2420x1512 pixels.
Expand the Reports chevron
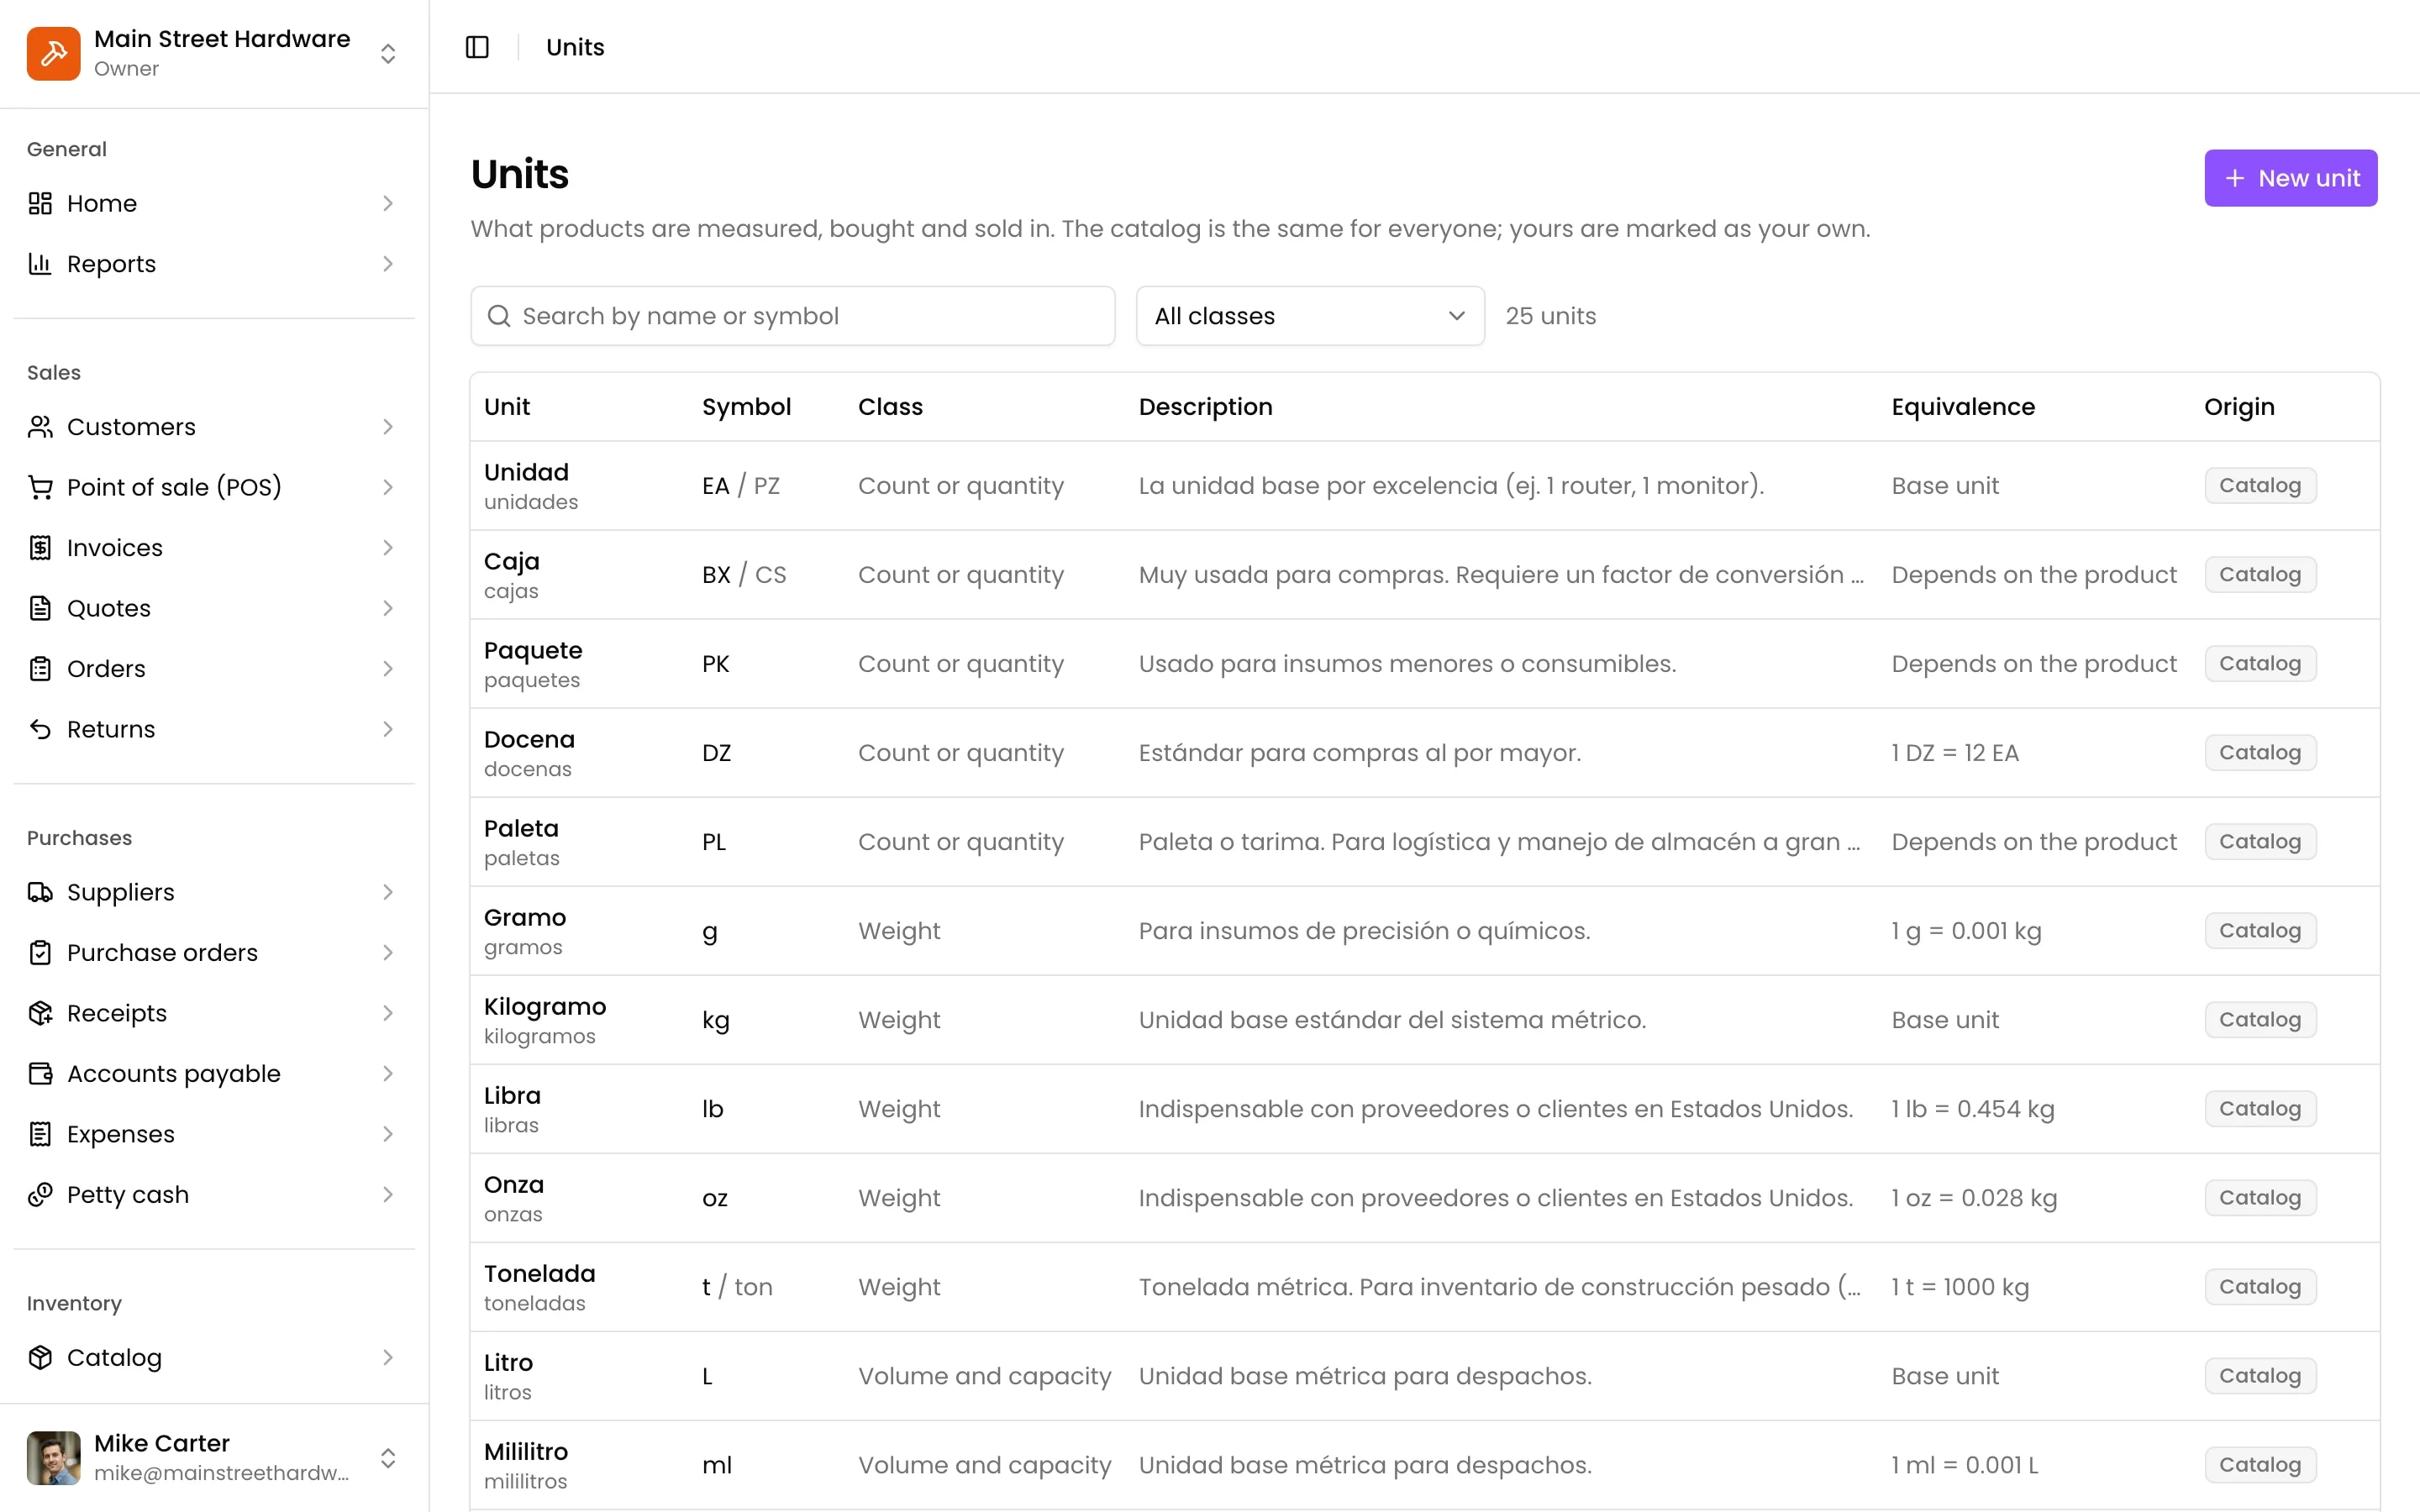tap(388, 264)
